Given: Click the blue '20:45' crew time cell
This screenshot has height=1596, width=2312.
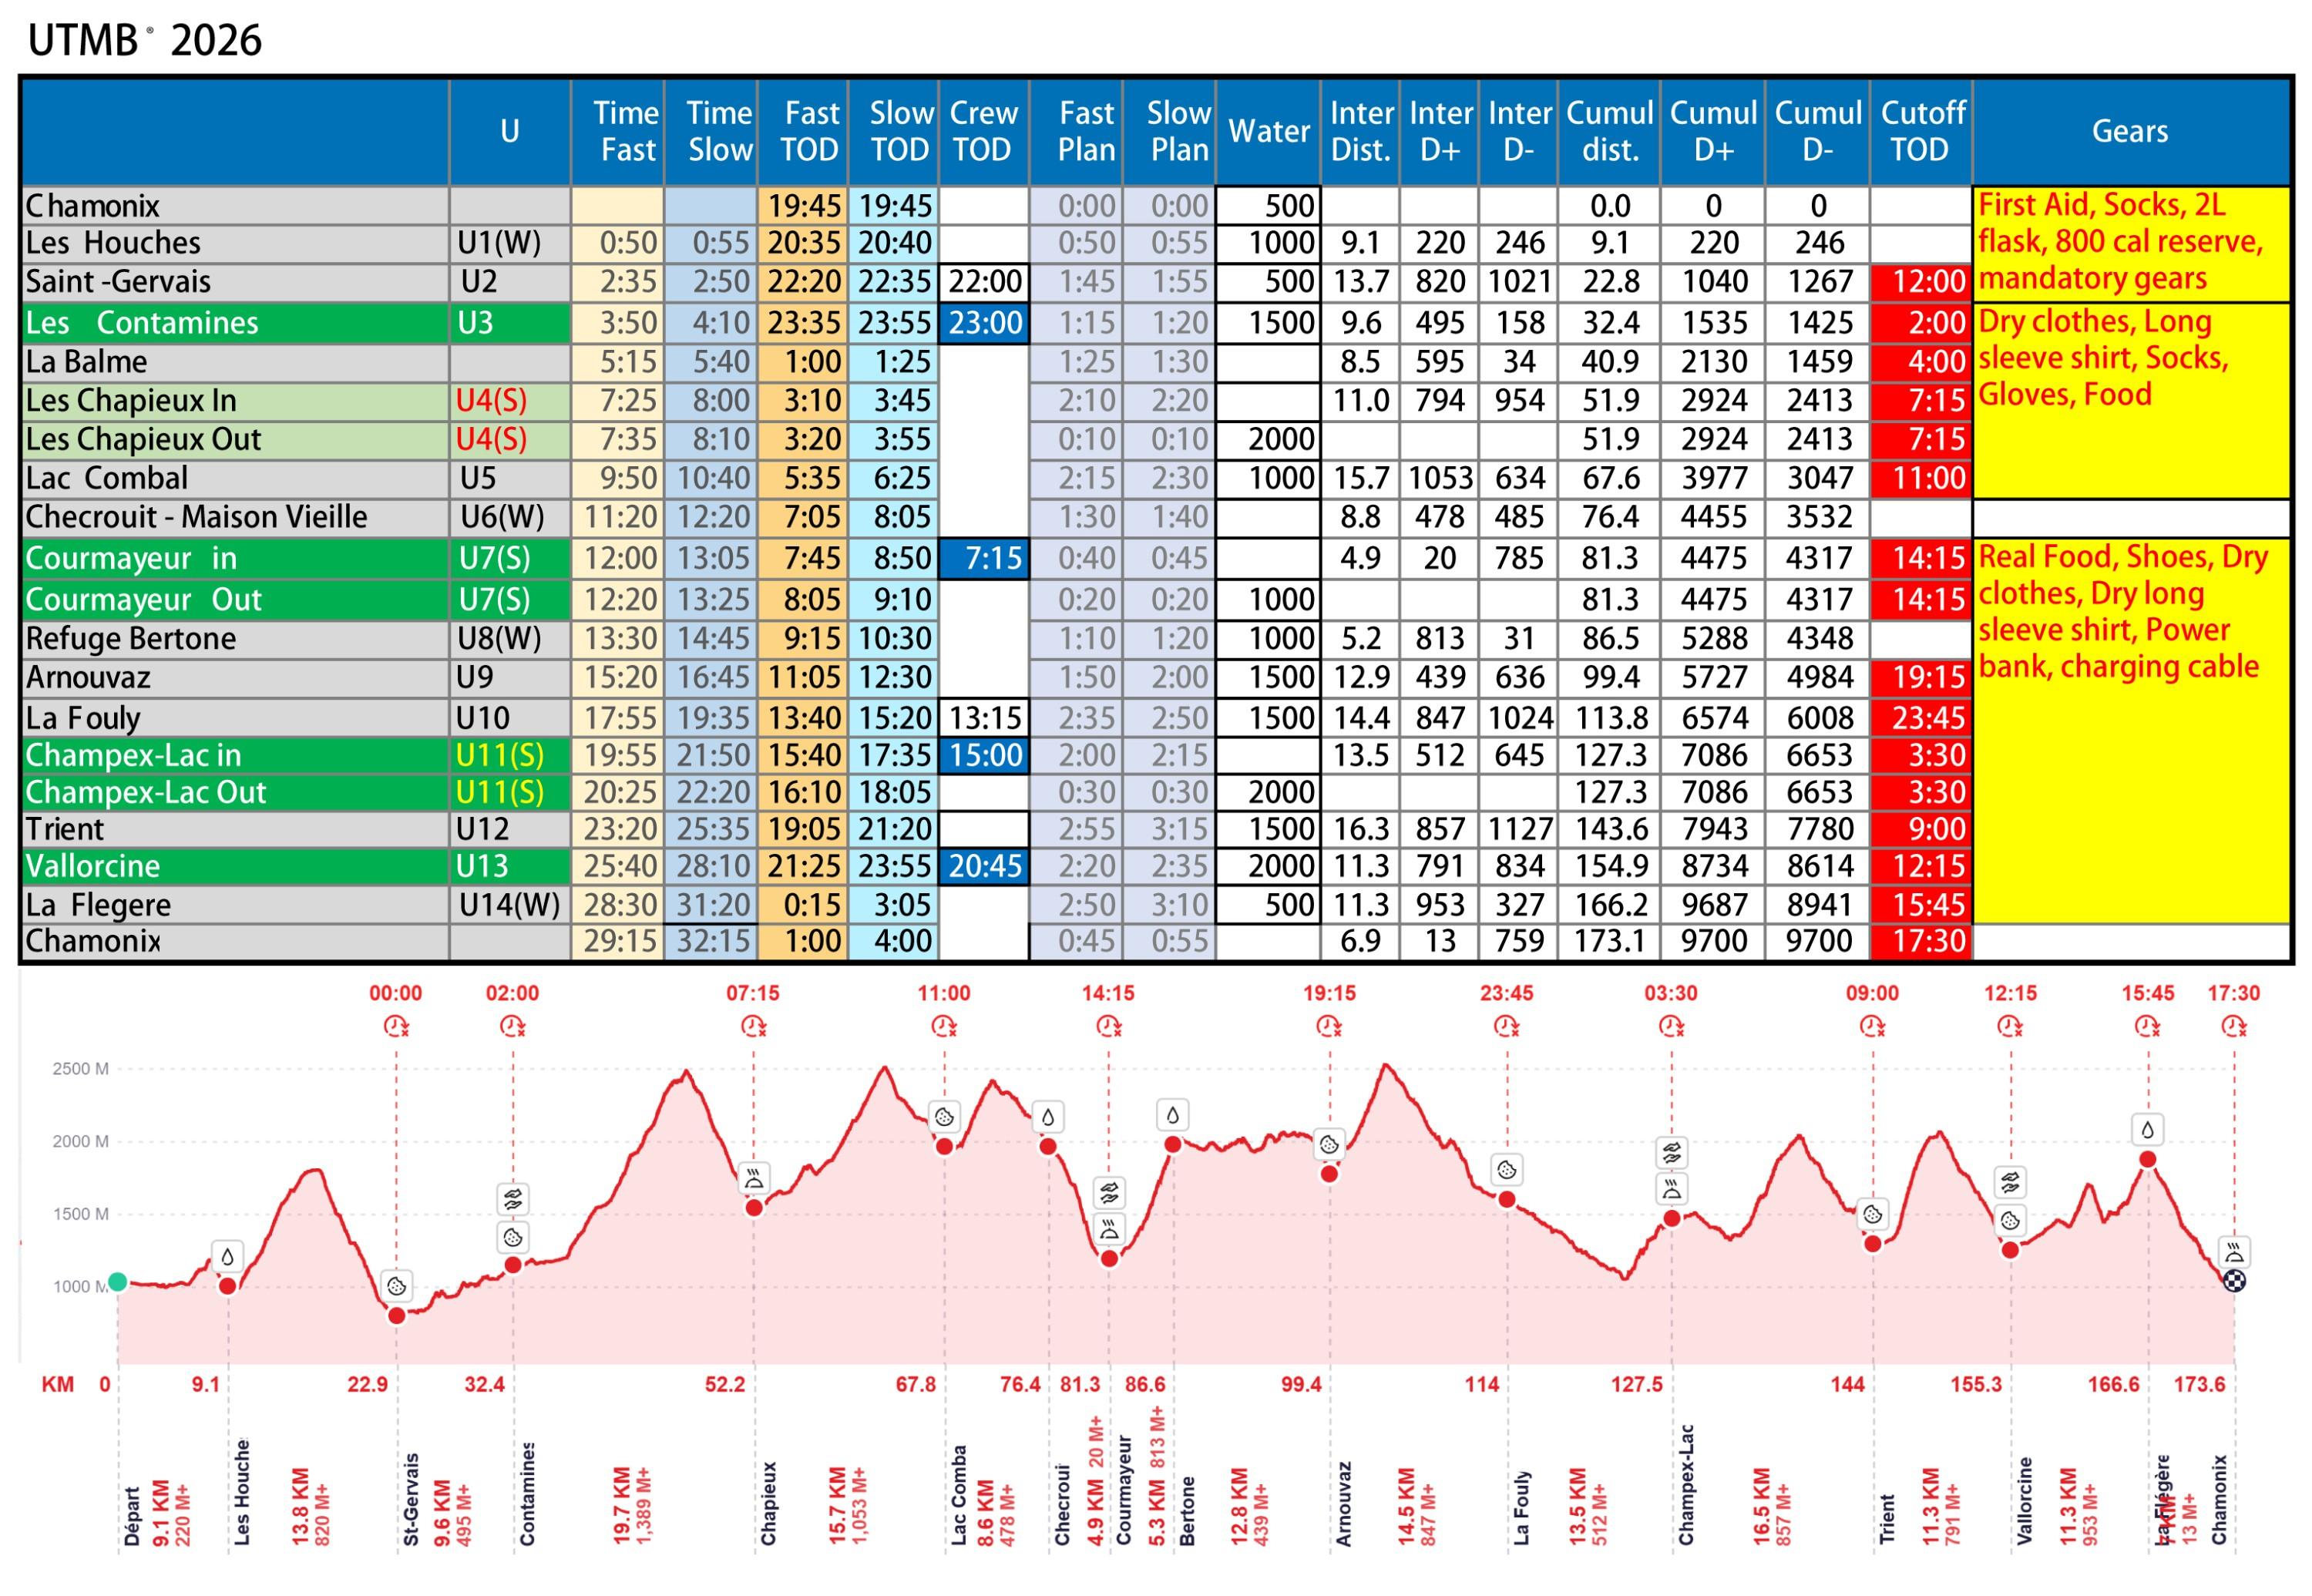Looking at the screenshot, I should coord(984,866).
